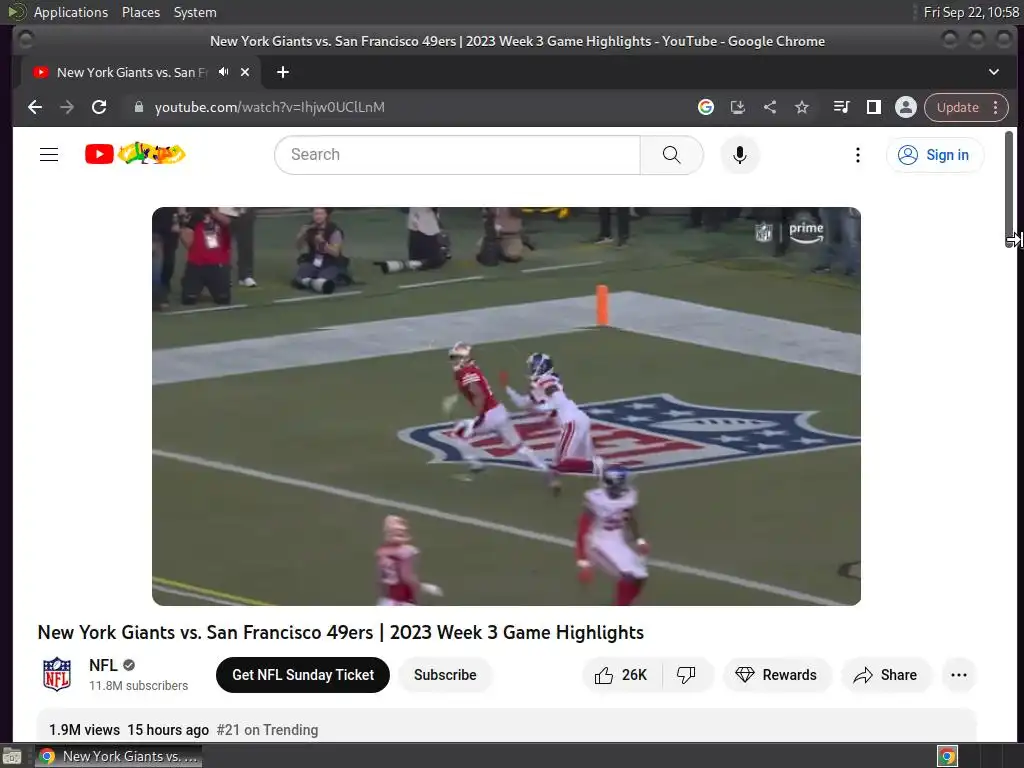Click Get NFL Sunday Ticket button
The height and width of the screenshot is (768, 1024).
tap(303, 675)
